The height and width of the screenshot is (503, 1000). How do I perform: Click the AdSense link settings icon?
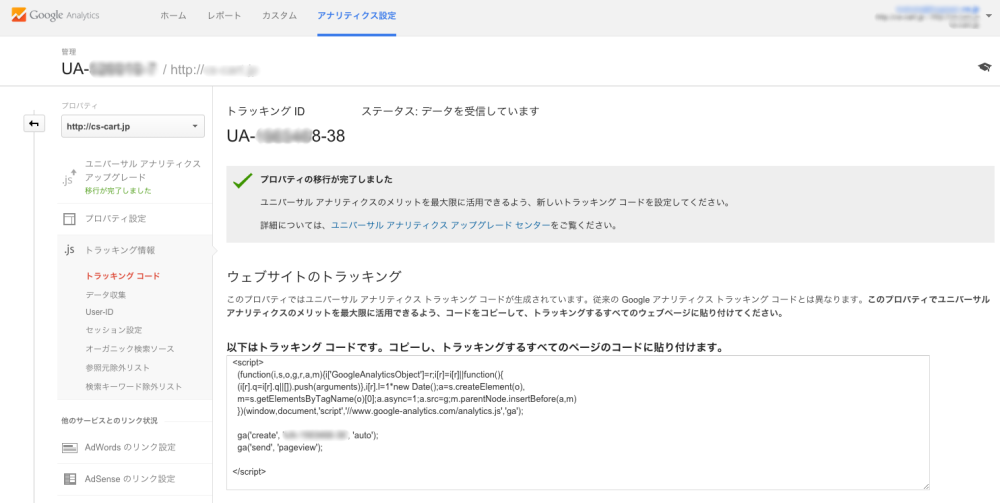tap(70, 479)
